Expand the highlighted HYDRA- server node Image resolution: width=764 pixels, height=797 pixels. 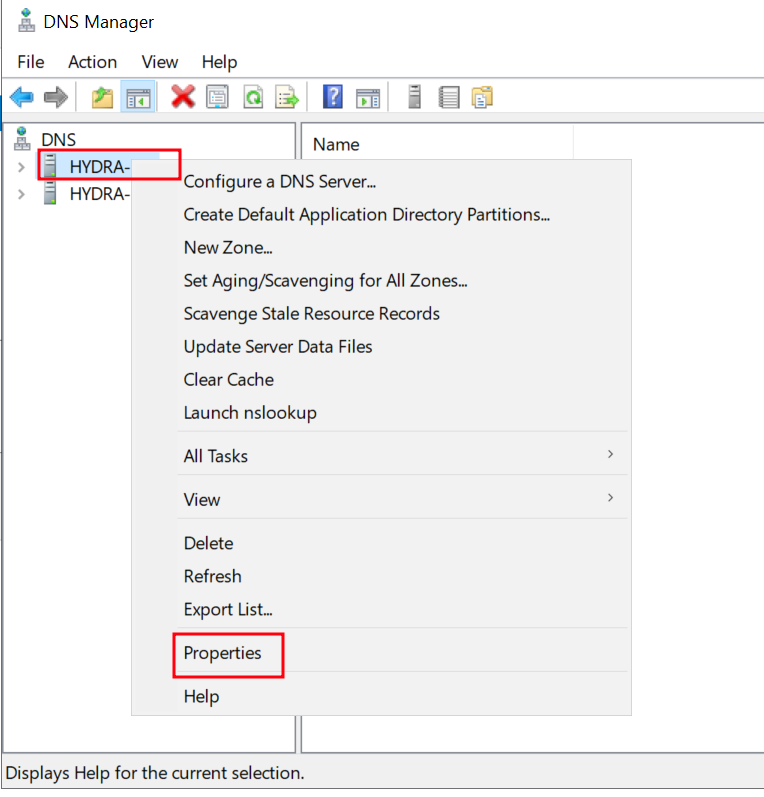(x=21, y=167)
